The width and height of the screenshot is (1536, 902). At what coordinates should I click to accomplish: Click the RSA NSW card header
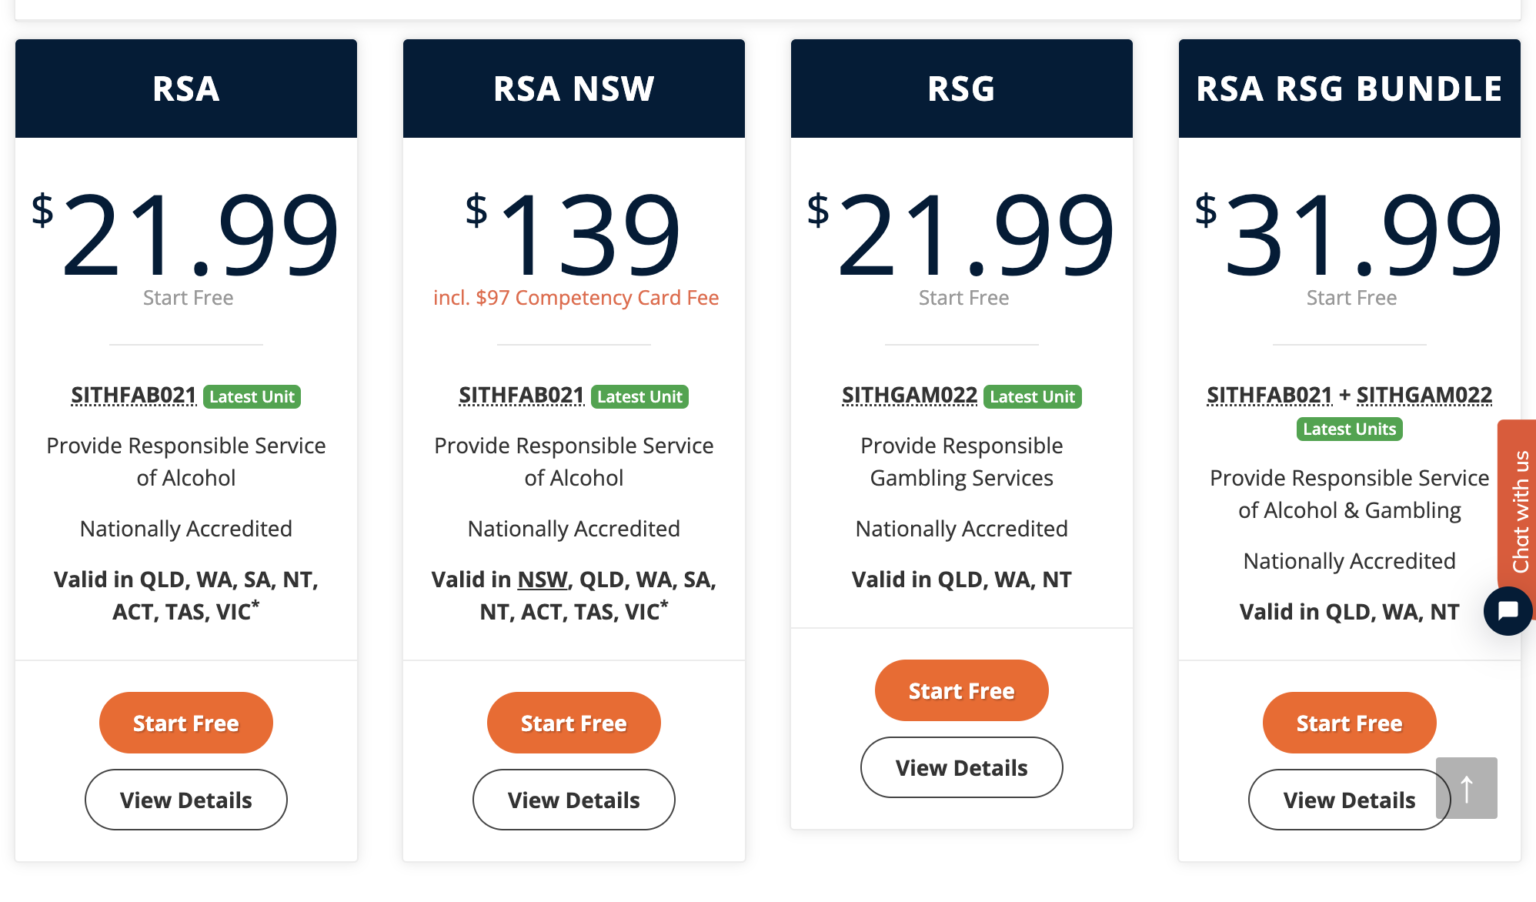pyautogui.click(x=574, y=89)
